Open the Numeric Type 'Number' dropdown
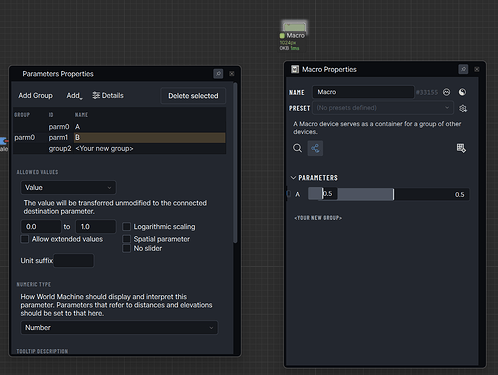This screenshot has width=498, height=375. (119, 327)
